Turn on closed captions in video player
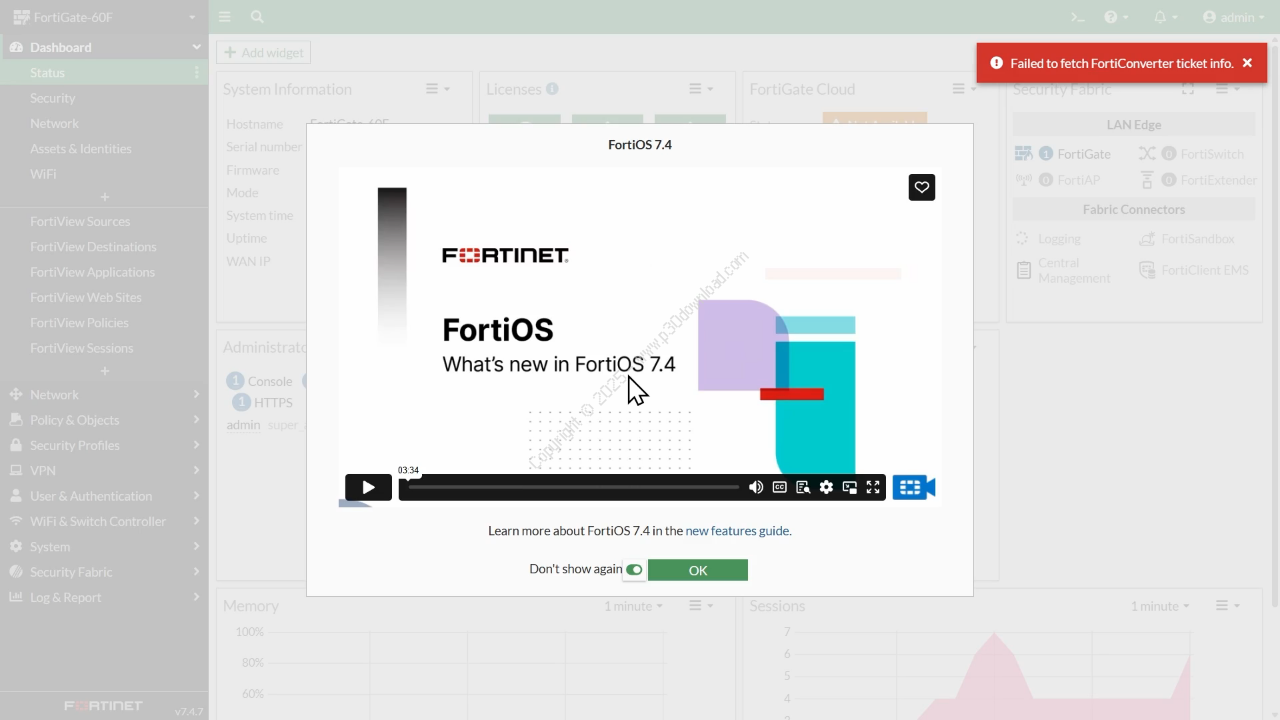This screenshot has height=720, width=1280. pos(780,487)
